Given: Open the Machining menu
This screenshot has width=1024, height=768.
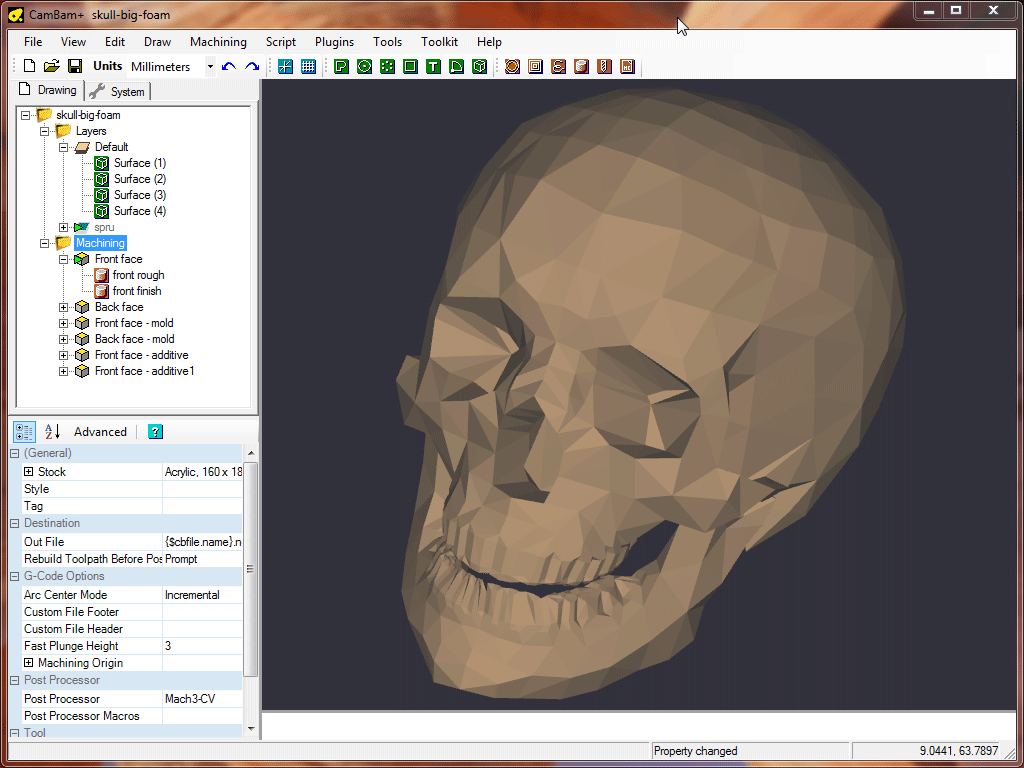Looking at the screenshot, I should click(218, 42).
